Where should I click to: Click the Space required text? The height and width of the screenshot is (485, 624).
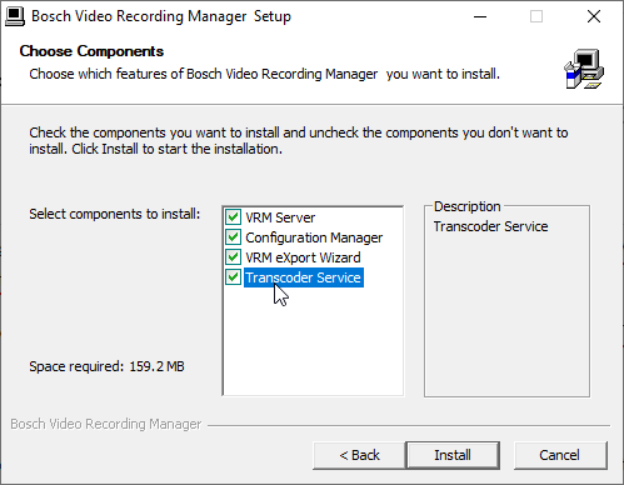106,367
